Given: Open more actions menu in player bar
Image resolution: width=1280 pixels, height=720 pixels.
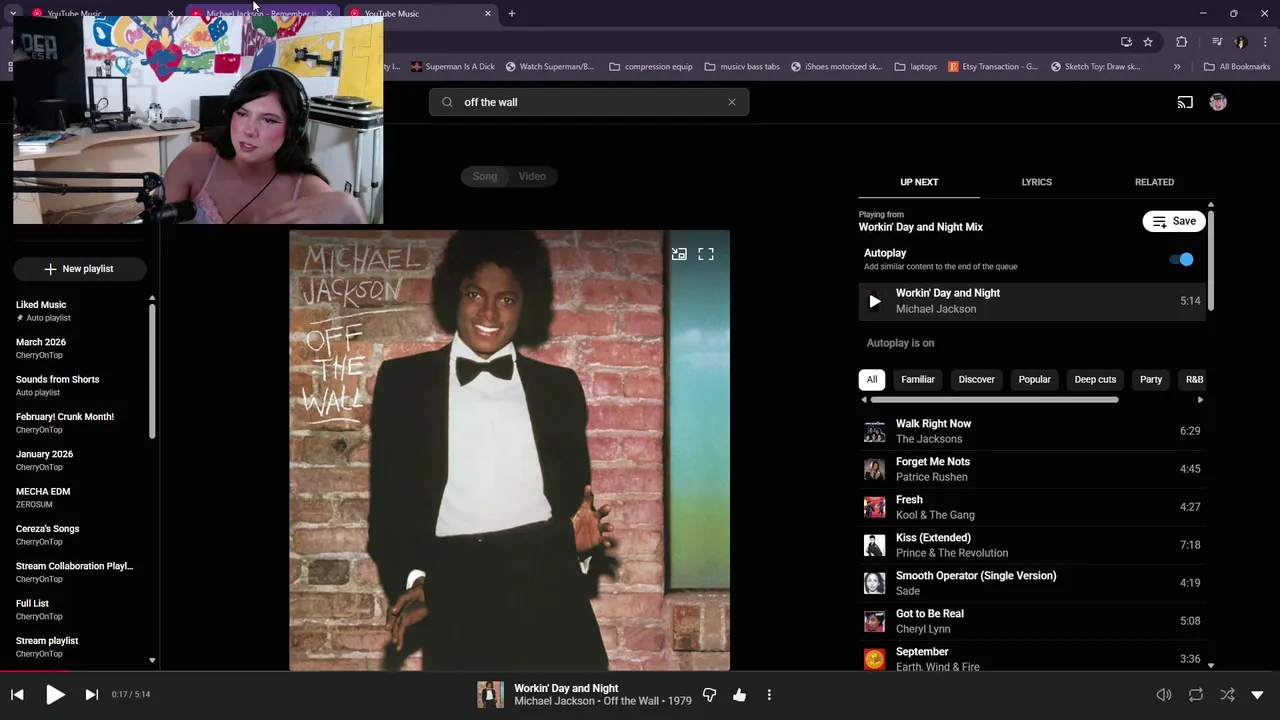Looking at the screenshot, I should [x=769, y=695].
